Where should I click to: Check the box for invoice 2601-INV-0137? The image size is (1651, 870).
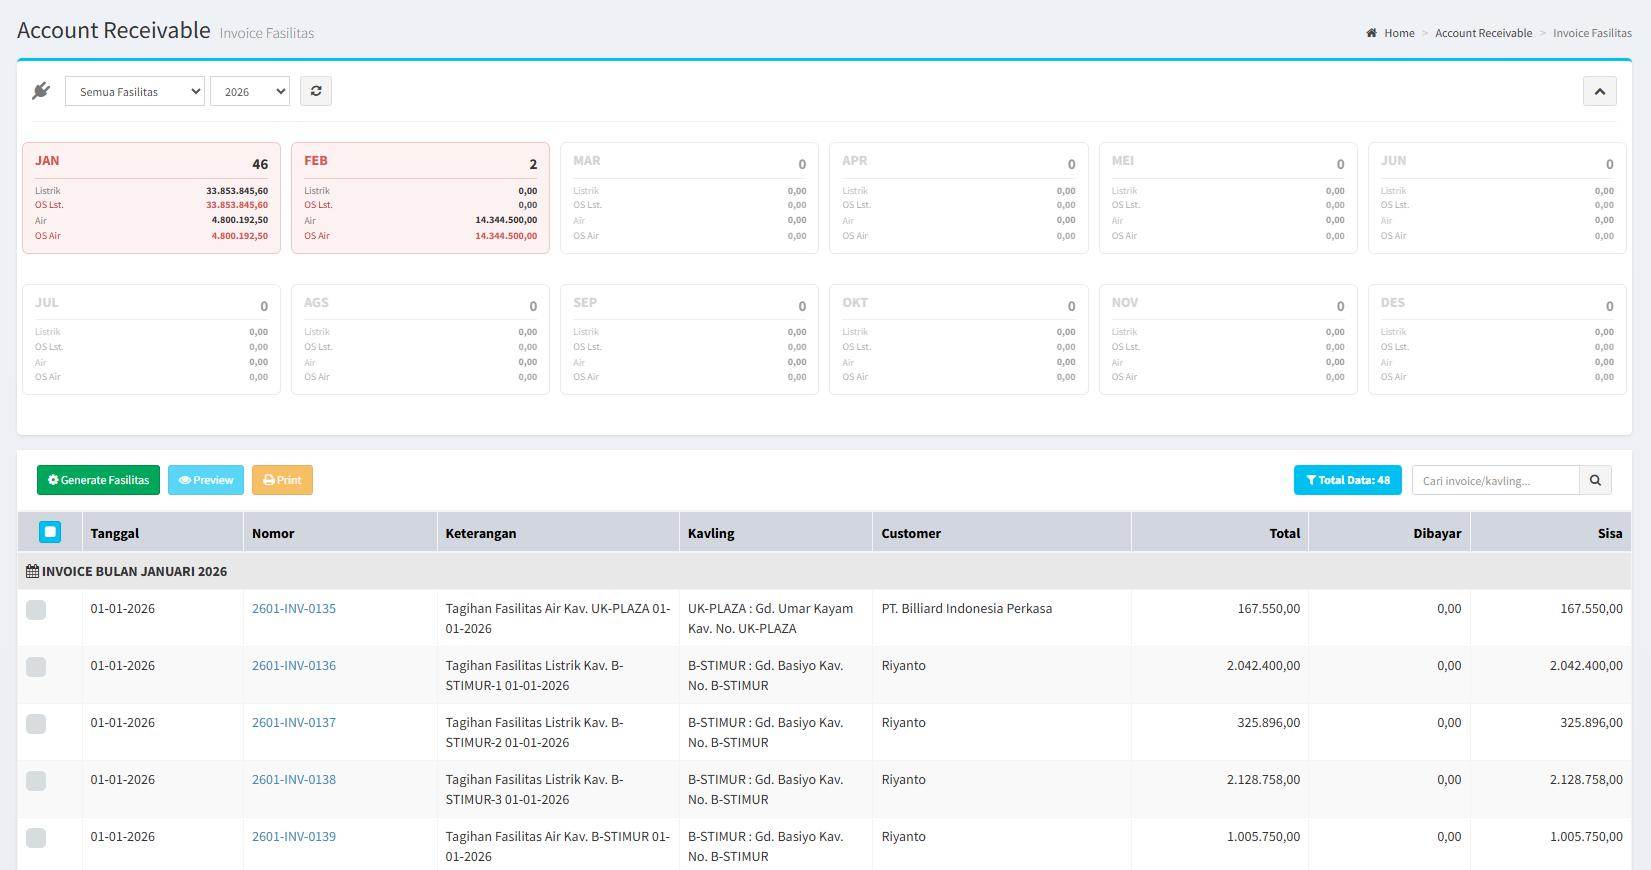(36, 724)
